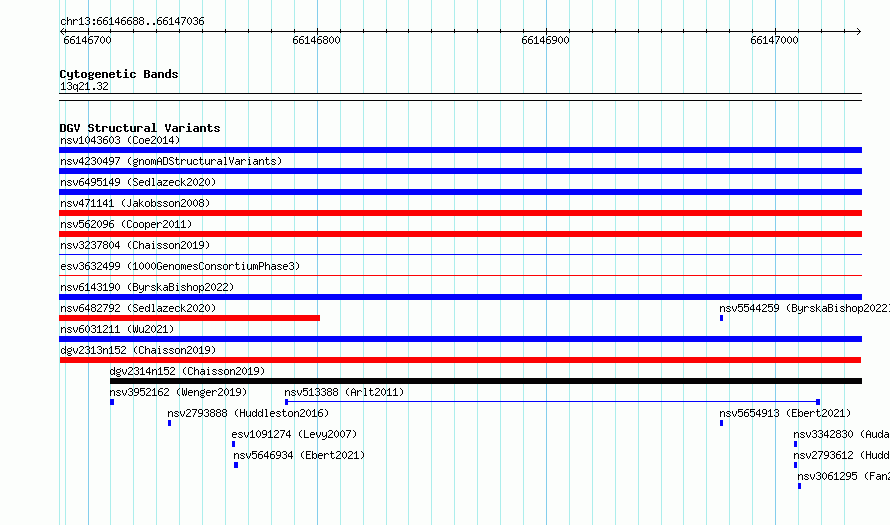890x525 pixels.
Task: Click ruler position 66146900
Action: click(545, 40)
